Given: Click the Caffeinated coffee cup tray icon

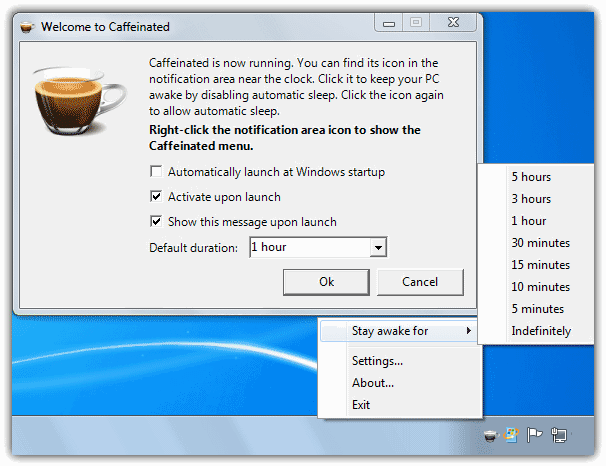Looking at the screenshot, I should [x=491, y=435].
